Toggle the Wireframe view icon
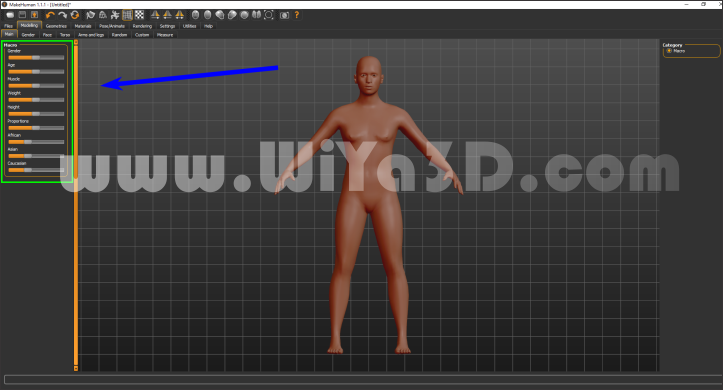Viewport: 723px width, 390px height. (103, 15)
